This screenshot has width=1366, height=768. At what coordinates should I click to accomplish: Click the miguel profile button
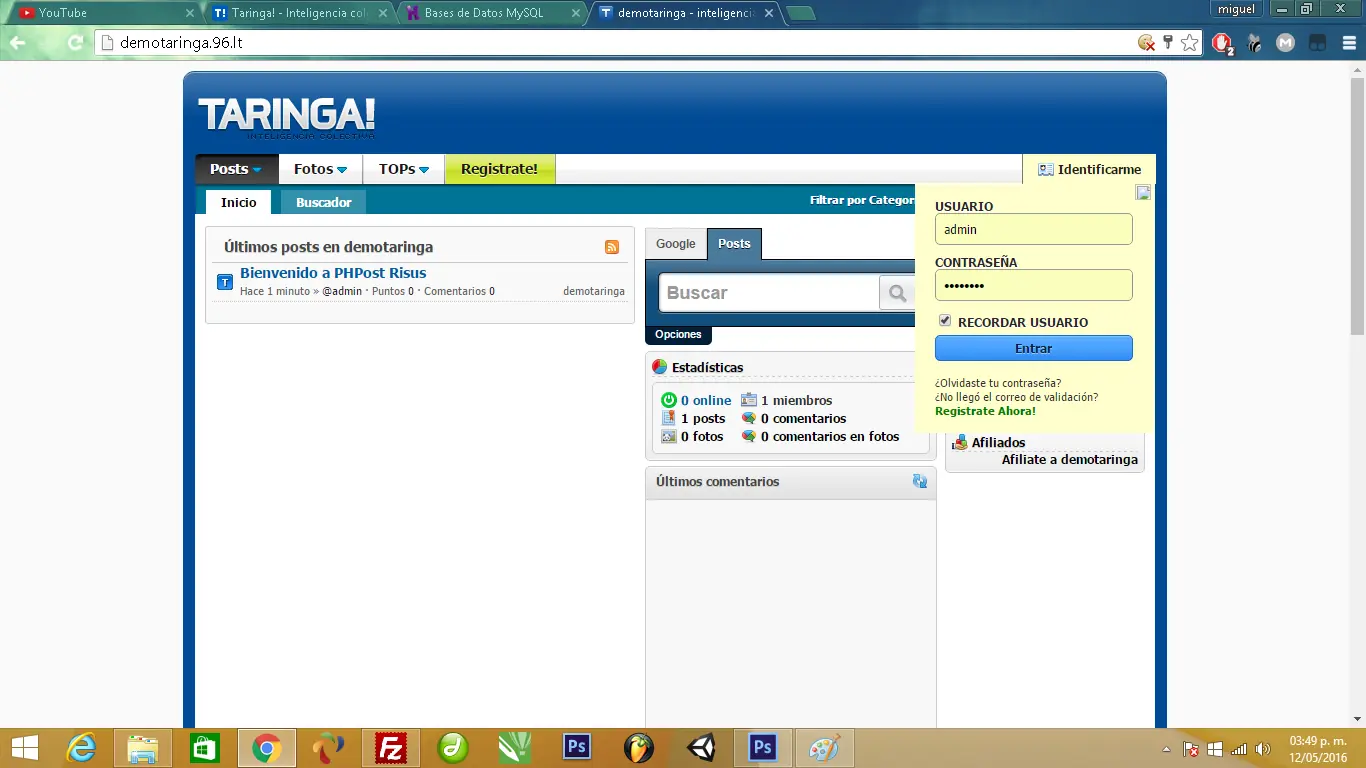pyautogui.click(x=1238, y=9)
